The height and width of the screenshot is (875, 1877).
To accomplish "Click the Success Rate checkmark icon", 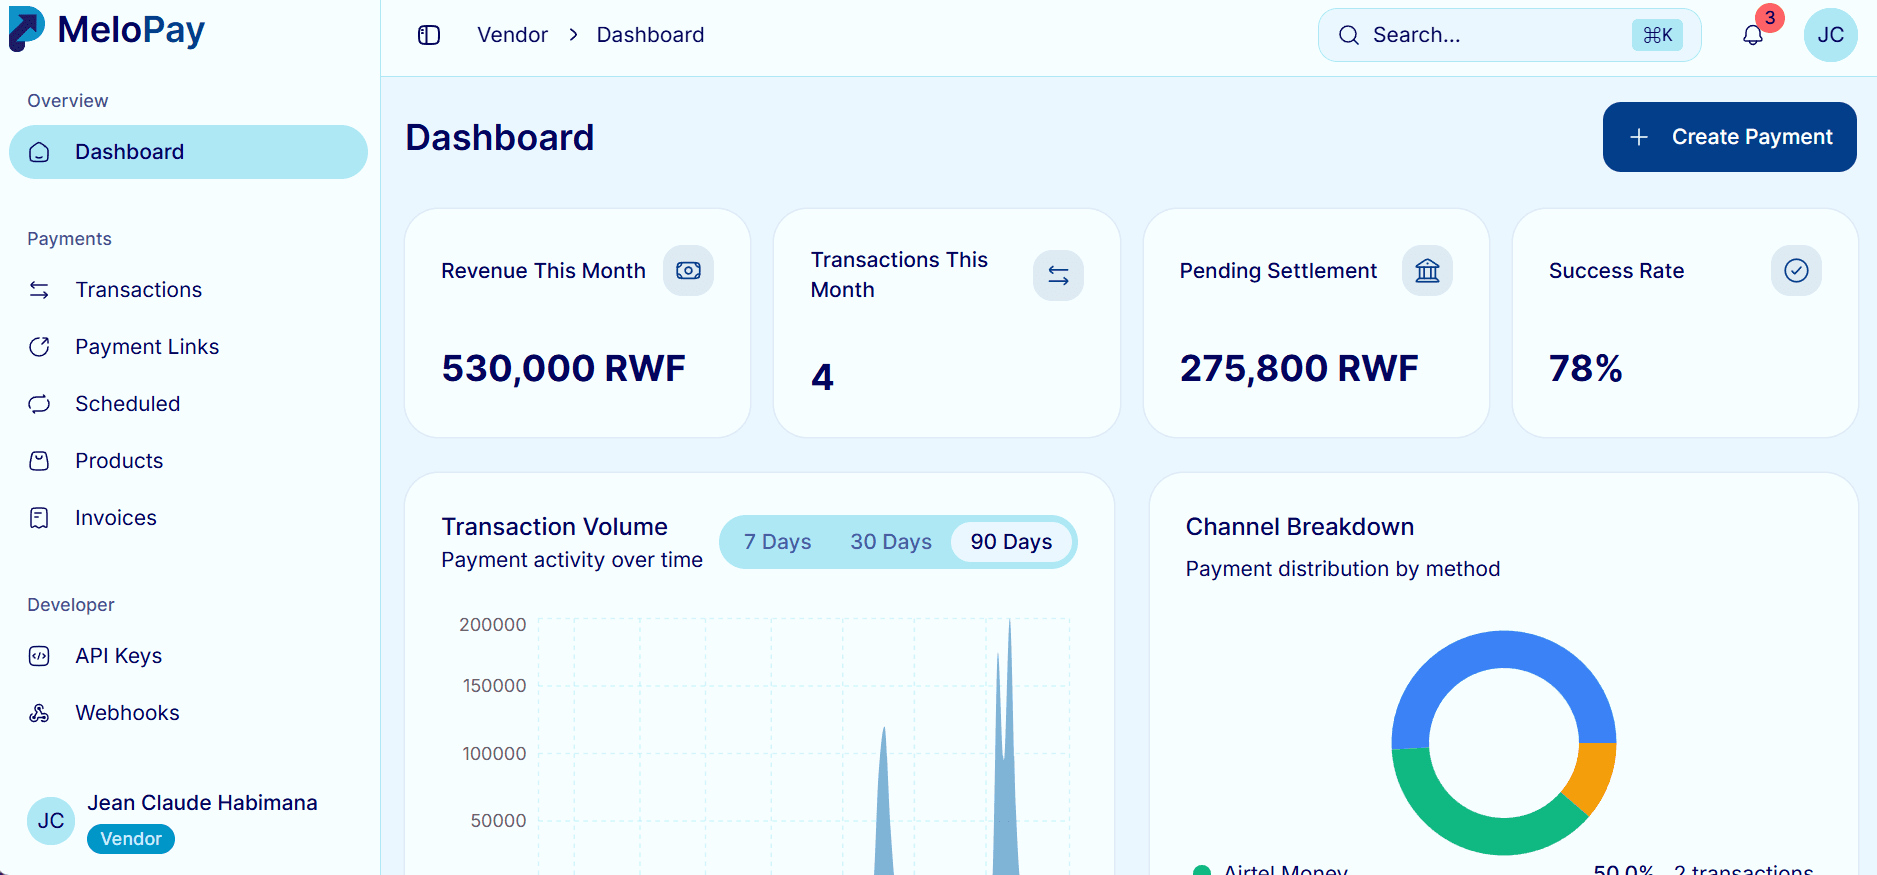I will click(1796, 271).
